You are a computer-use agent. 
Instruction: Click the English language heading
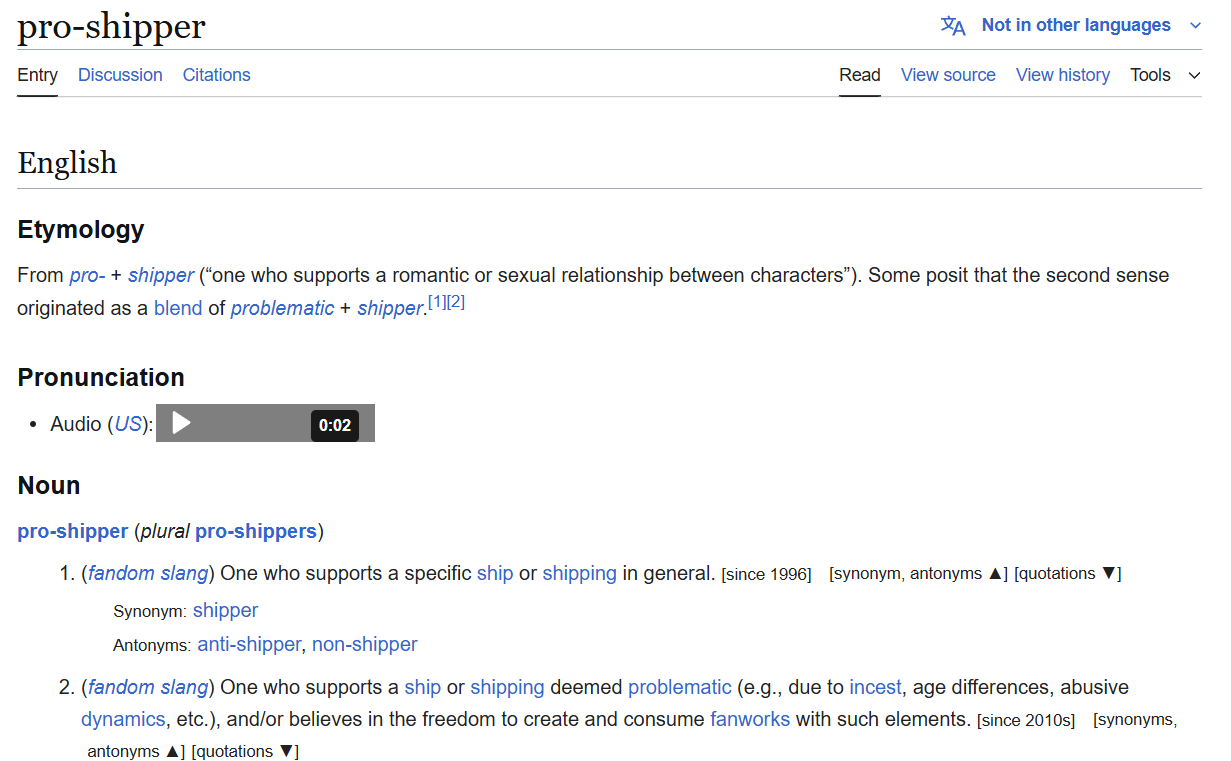pyautogui.click(x=67, y=163)
